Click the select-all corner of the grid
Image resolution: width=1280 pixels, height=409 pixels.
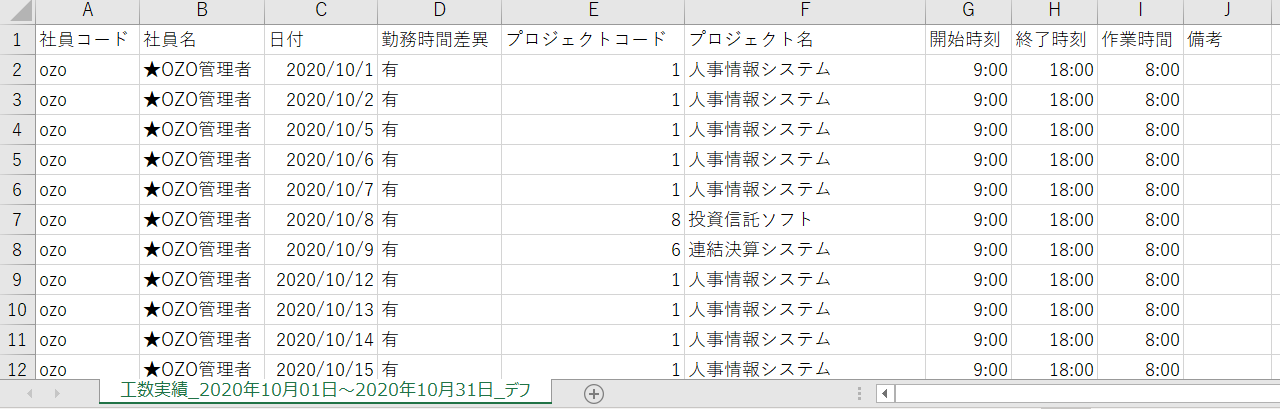click(17, 11)
